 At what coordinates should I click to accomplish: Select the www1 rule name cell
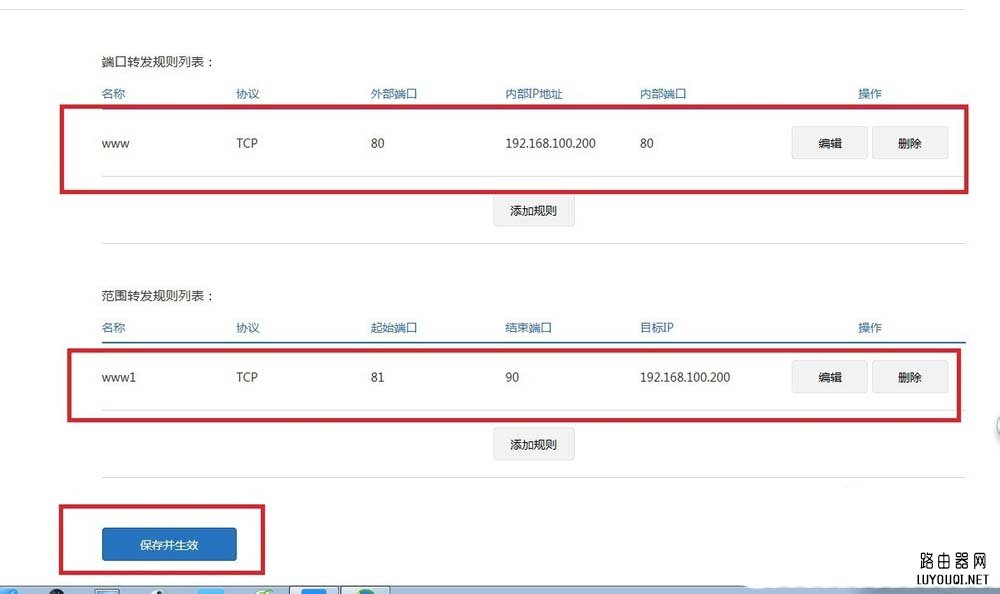point(119,377)
